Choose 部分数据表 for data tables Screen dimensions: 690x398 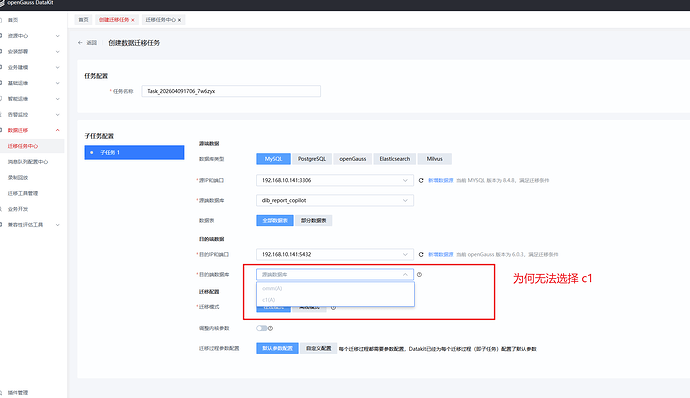(x=313, y=221)
